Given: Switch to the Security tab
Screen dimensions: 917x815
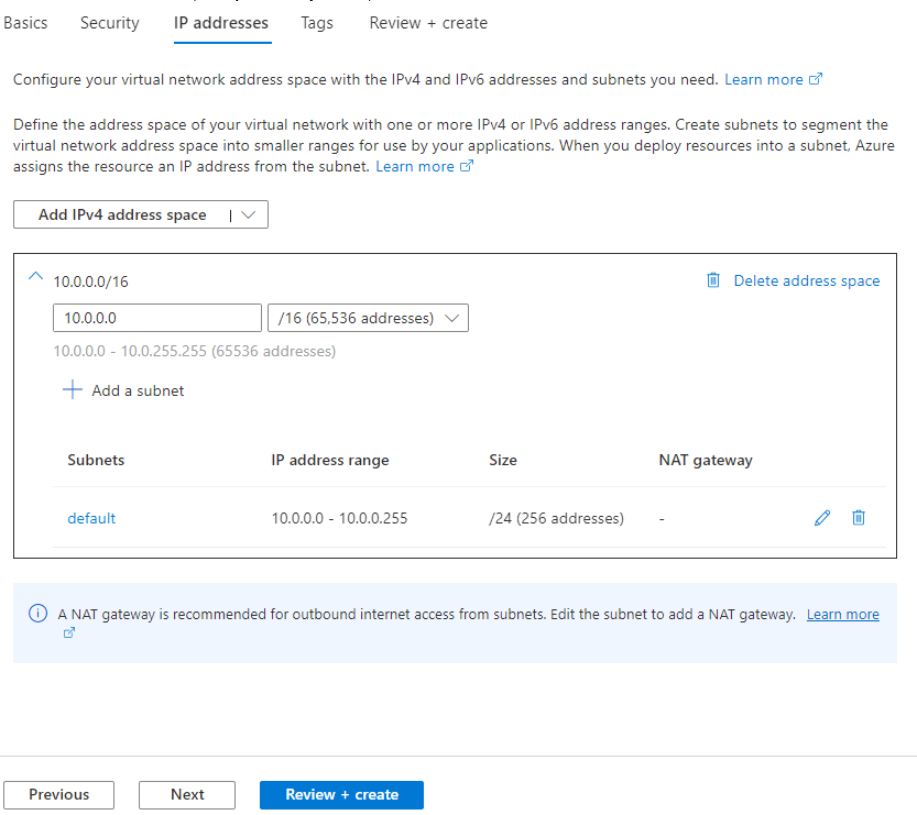Looking at the screenshot, I should click(110, 23).
